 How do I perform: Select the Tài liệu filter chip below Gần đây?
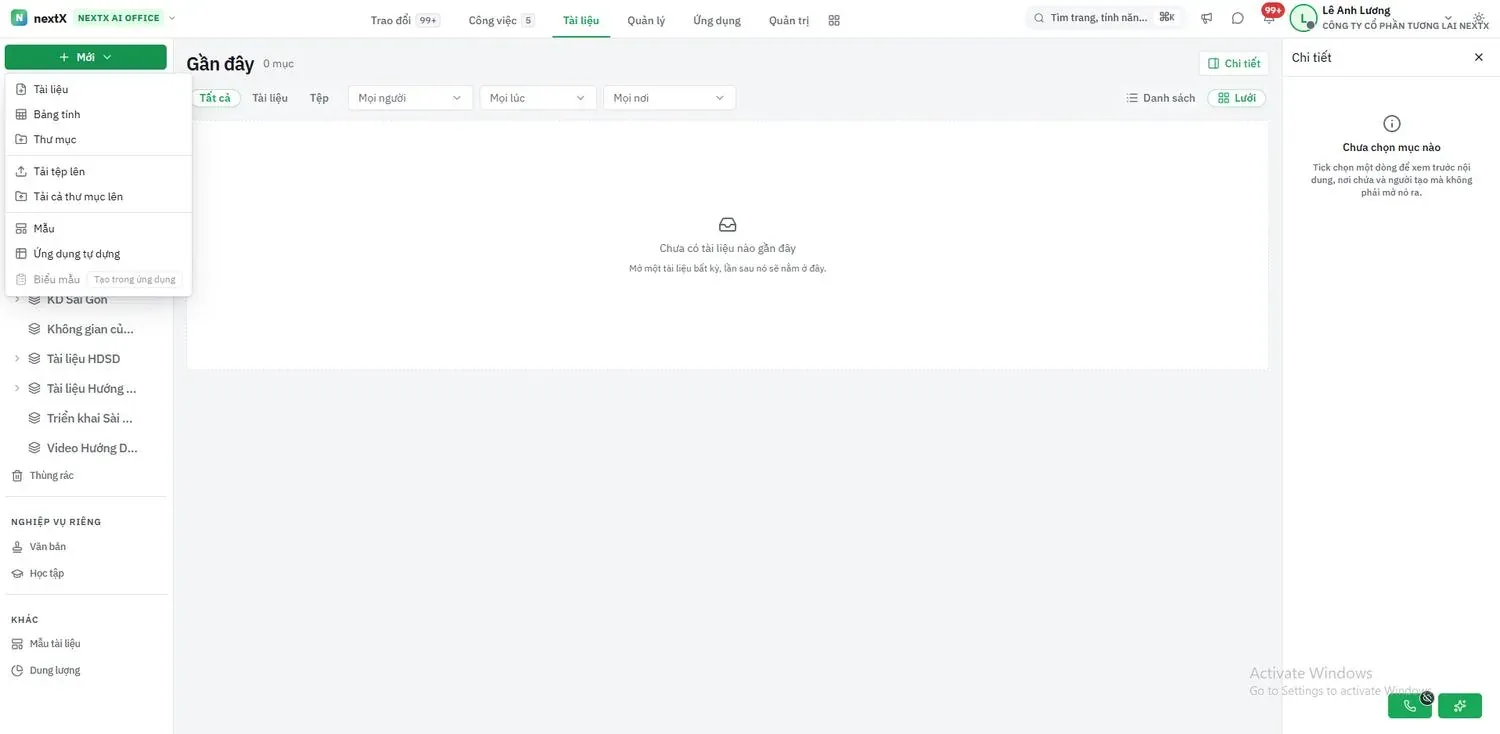[270, 98]
